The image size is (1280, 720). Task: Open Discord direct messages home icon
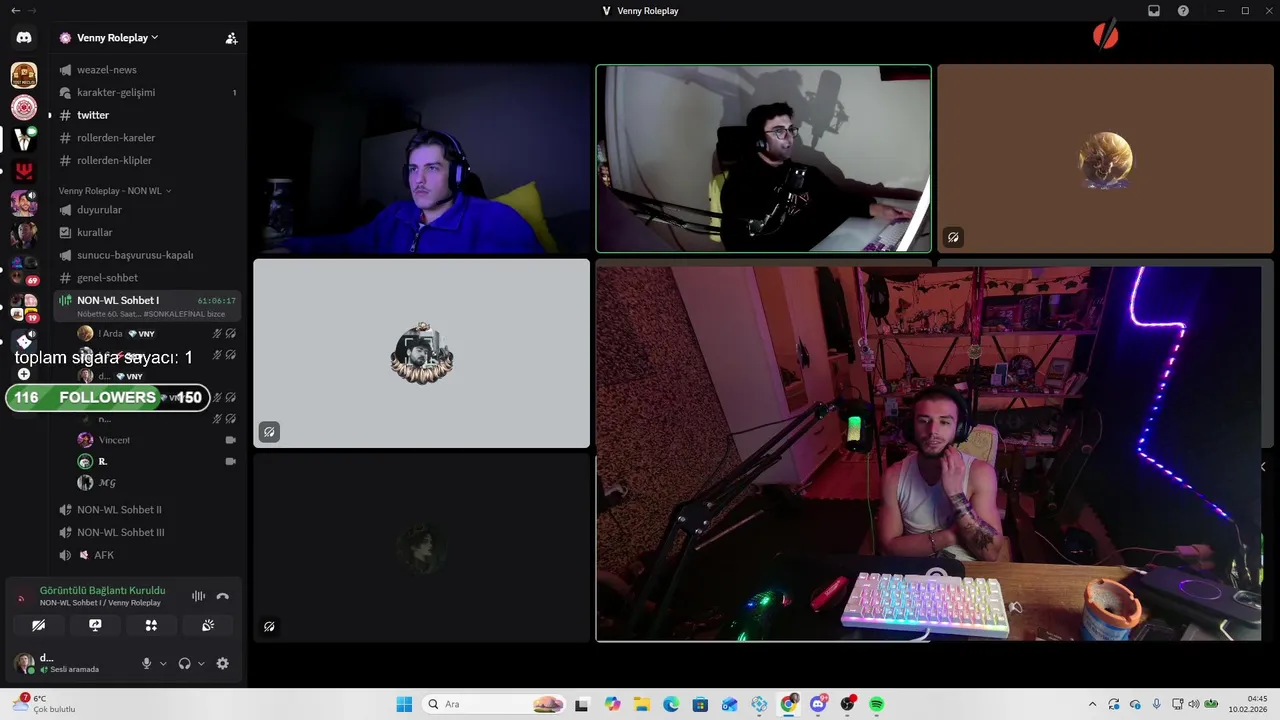click(x=24, y=38)
